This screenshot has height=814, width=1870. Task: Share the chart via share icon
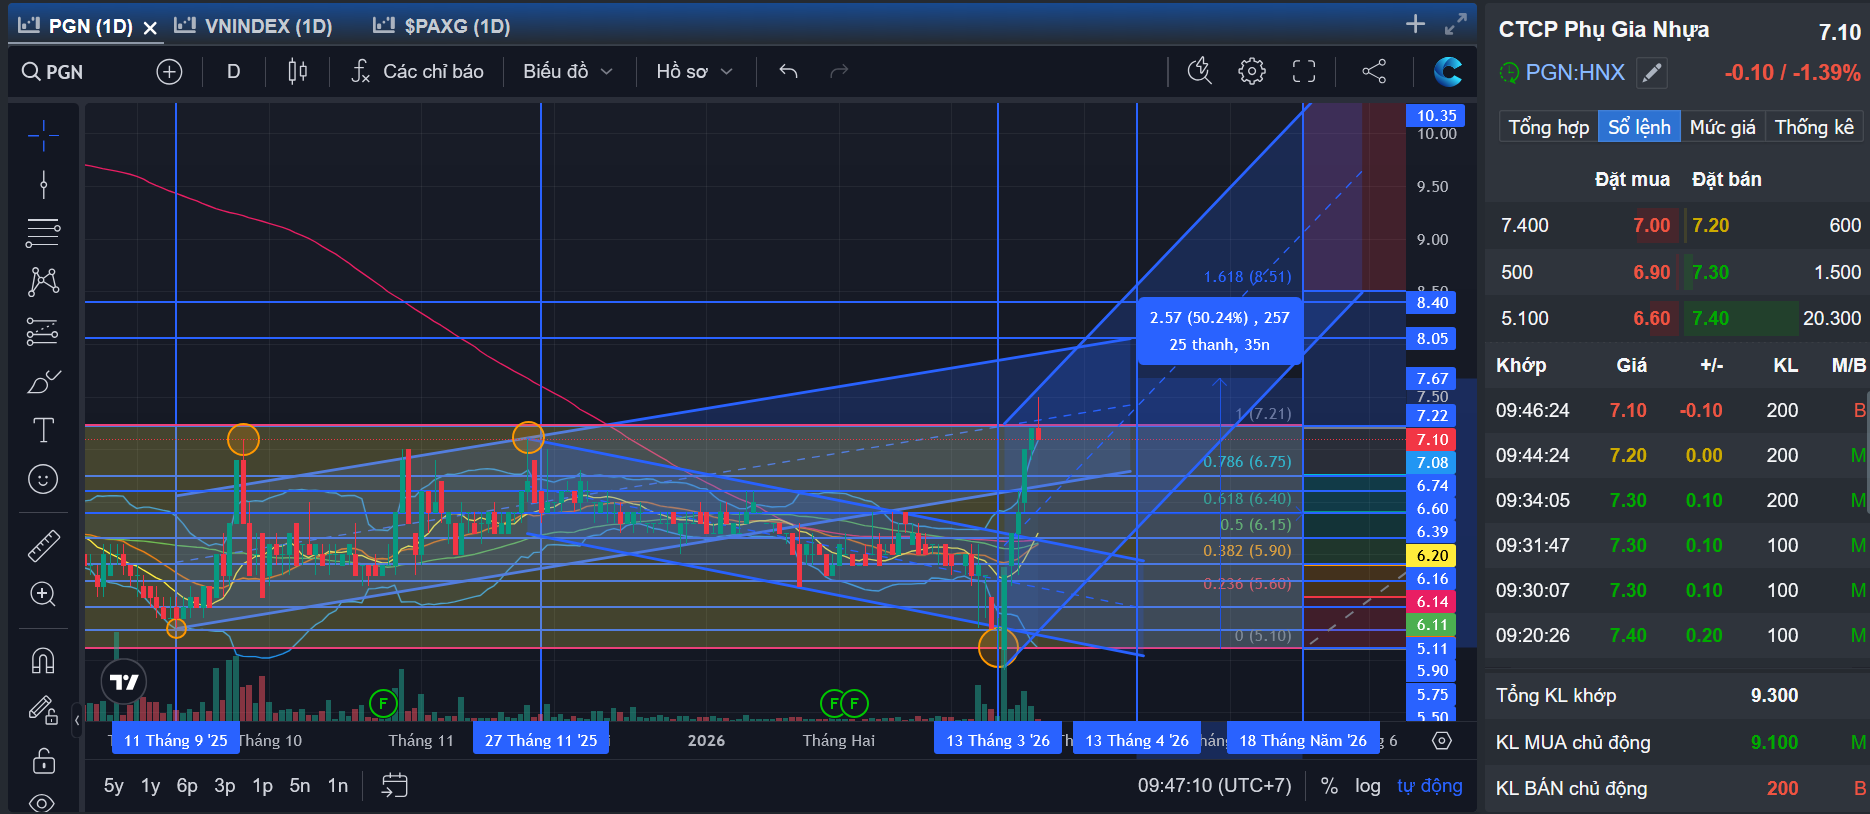(x=1374, y=71)
